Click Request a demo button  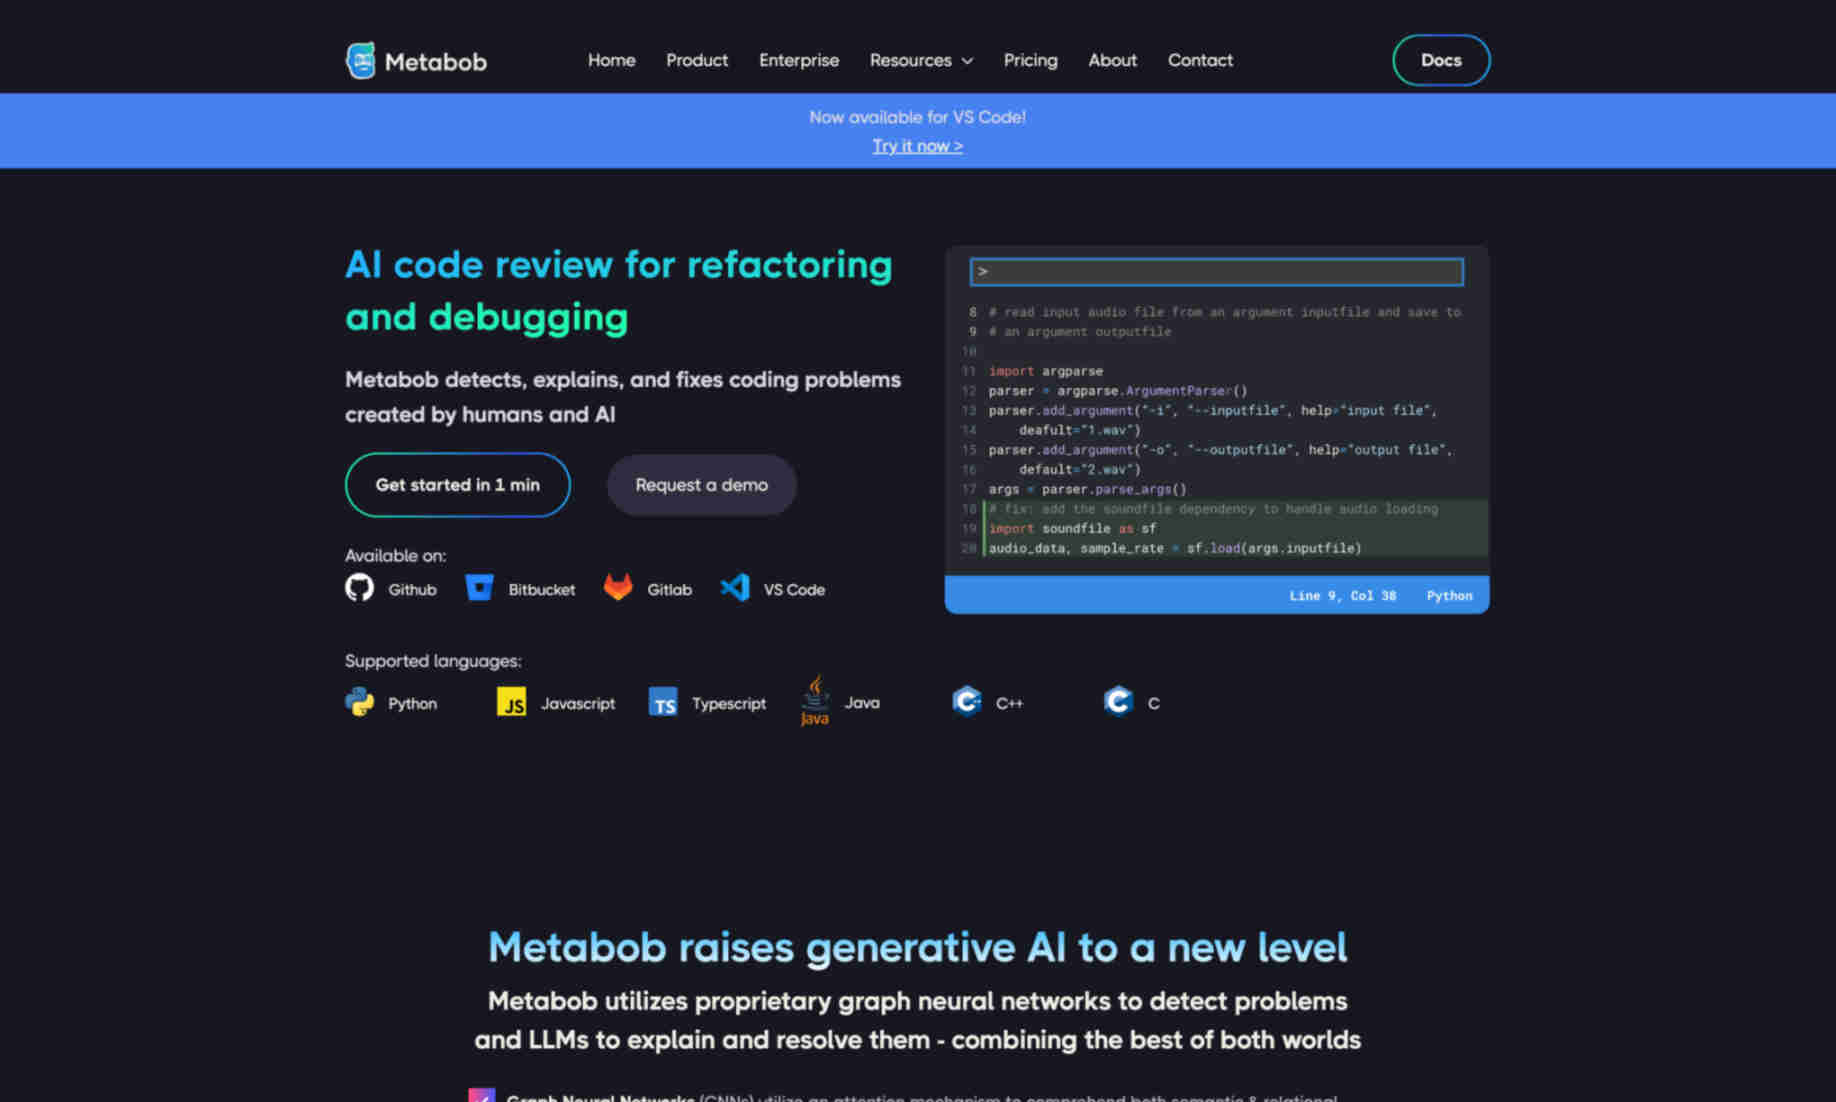(702, 485)
